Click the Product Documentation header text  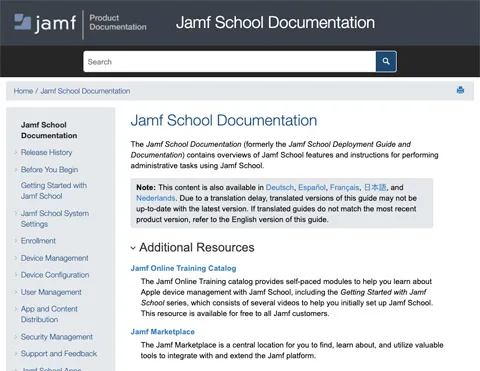coord(118,23)
